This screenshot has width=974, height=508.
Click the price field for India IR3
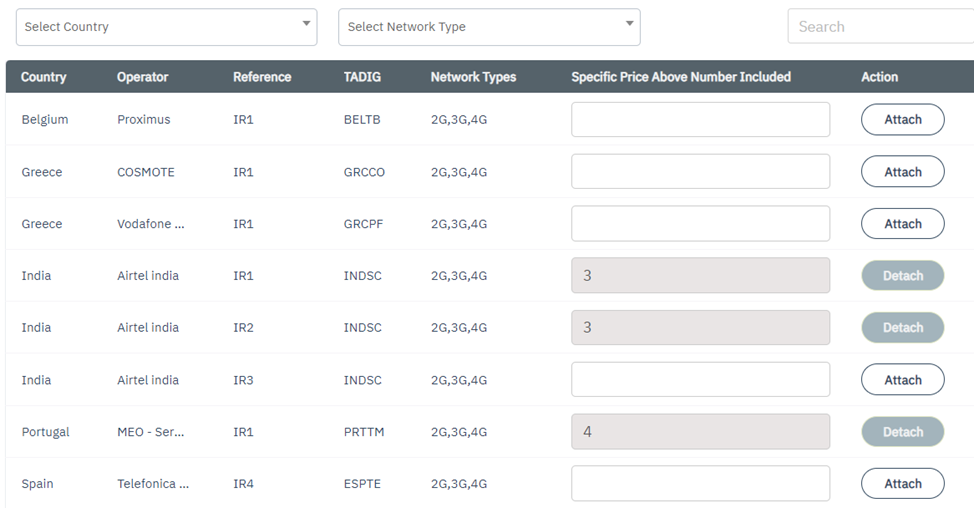pos(700,380)
